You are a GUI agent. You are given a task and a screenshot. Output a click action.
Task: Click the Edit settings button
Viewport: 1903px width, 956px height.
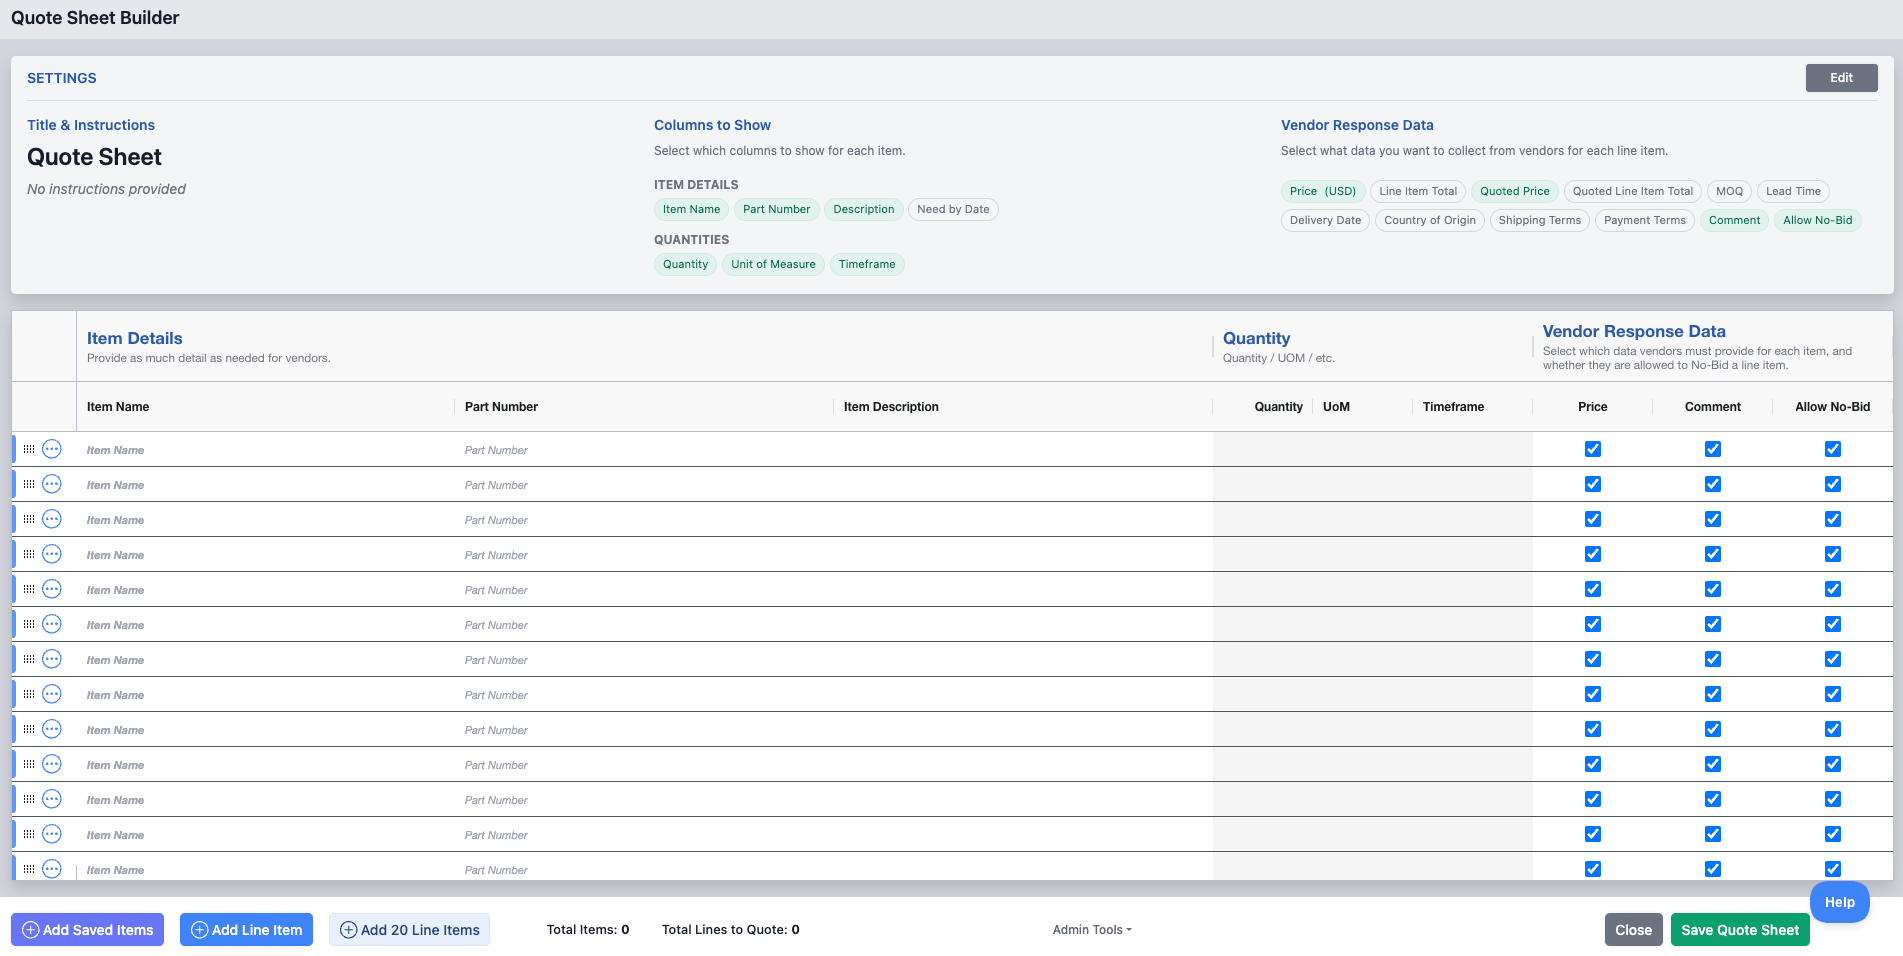point(1840,78)
